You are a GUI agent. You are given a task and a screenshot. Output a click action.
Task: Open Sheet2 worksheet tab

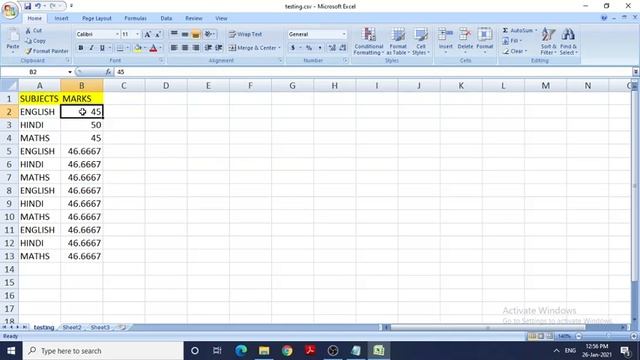(x=72, y=327)
